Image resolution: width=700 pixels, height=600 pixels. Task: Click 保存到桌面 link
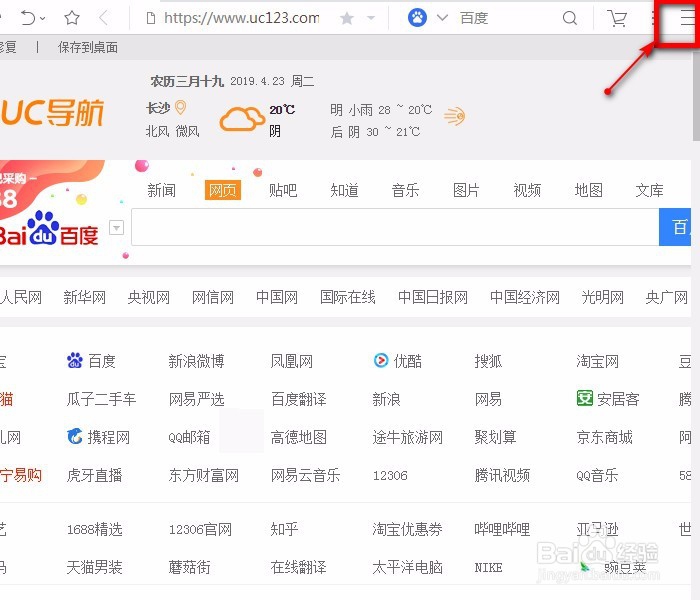point(88,47)
